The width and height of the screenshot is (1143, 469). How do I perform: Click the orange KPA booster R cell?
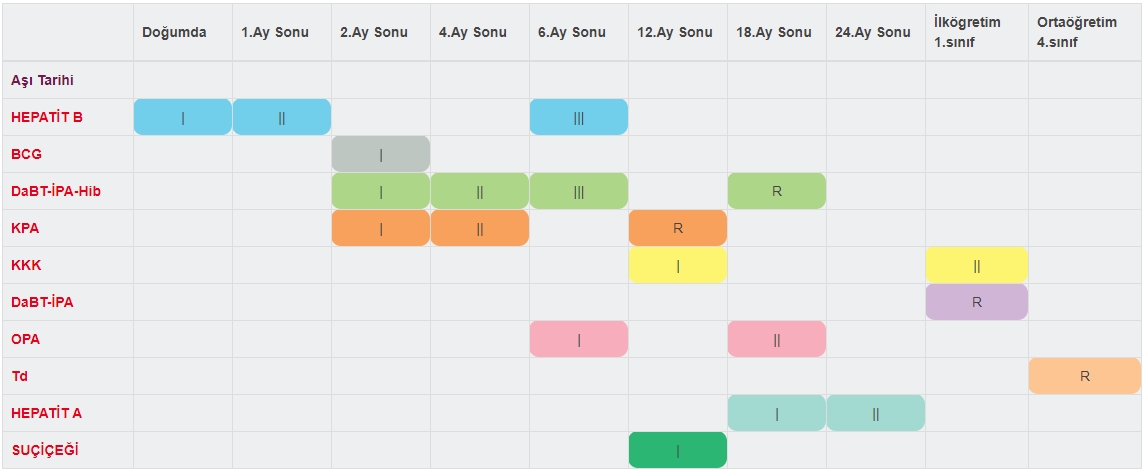point(678,228)
